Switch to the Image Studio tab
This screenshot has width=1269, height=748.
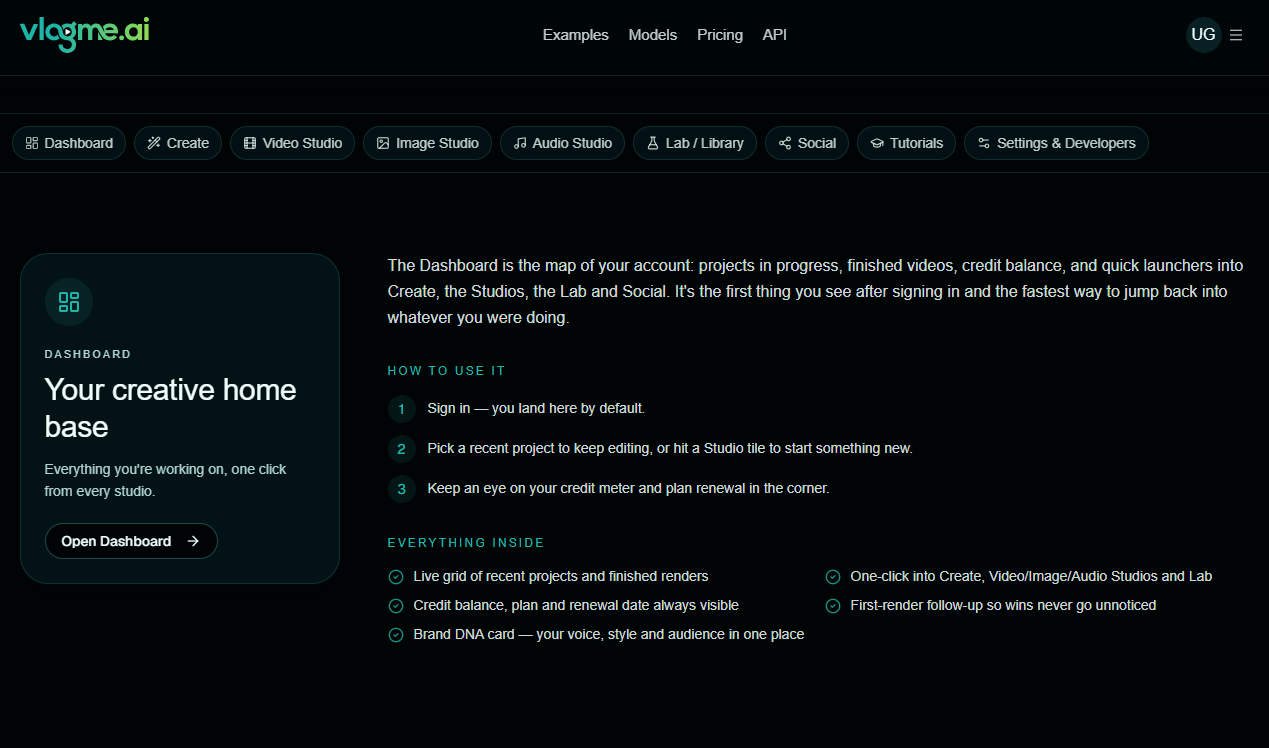coord(427,143)
